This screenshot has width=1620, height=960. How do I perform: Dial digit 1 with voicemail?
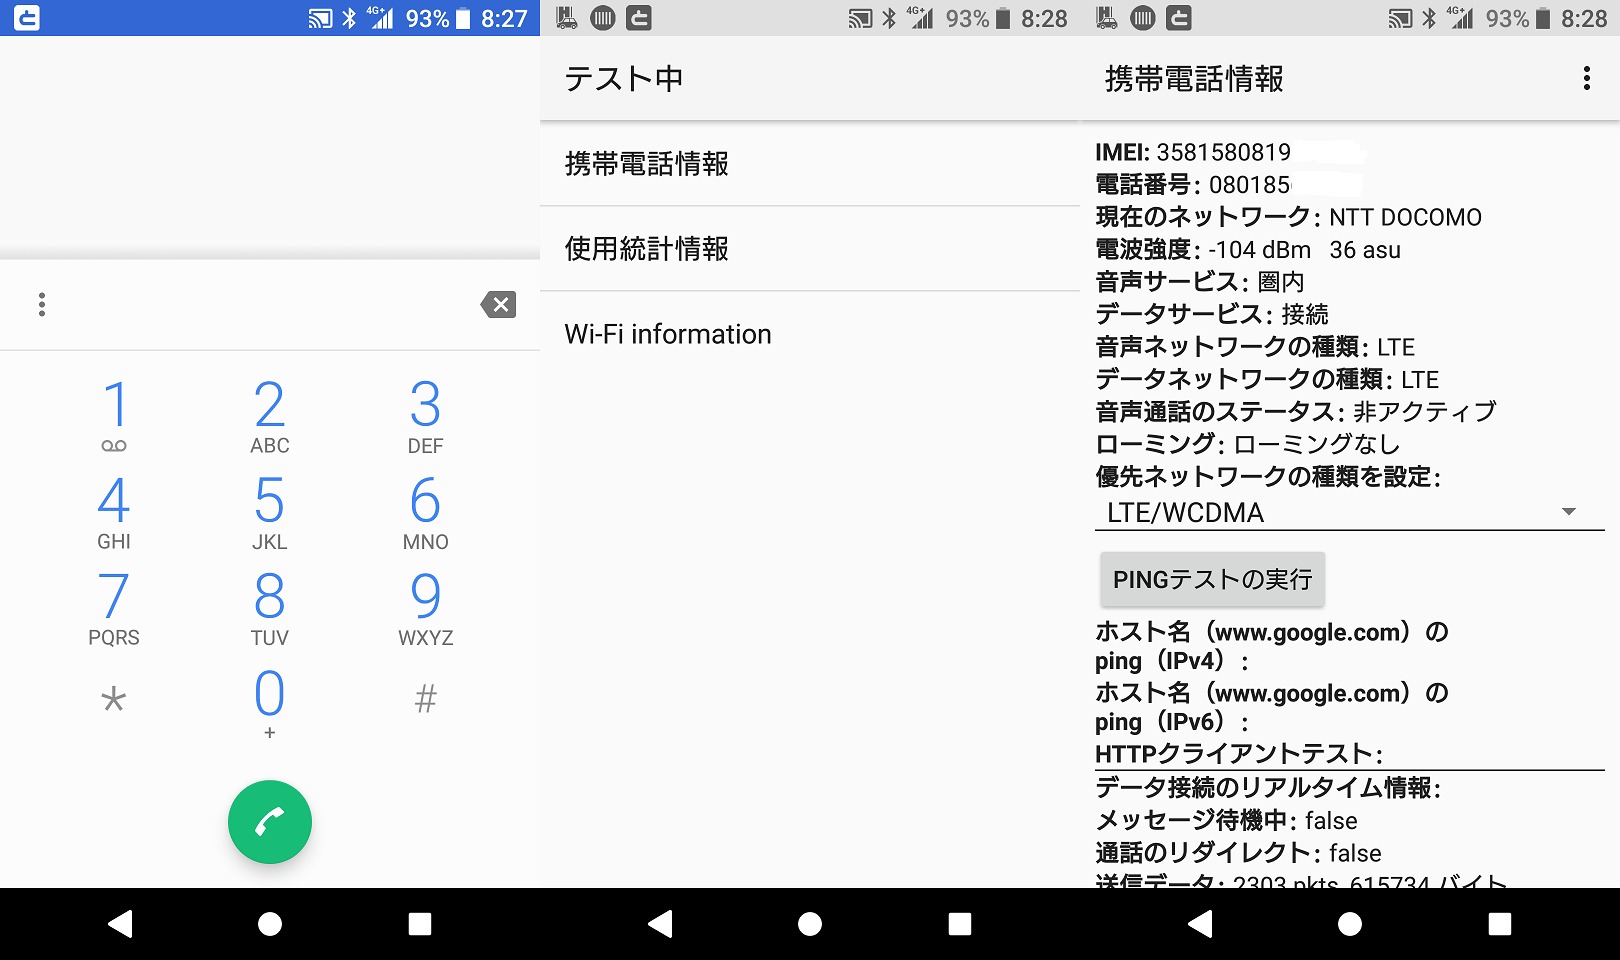coord(114,416)
